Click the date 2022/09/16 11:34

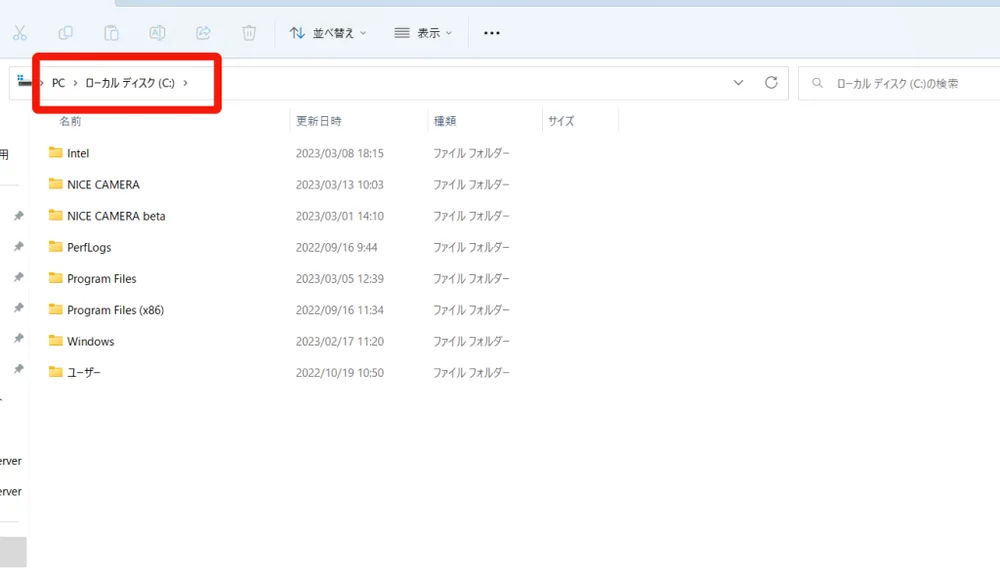340,310
